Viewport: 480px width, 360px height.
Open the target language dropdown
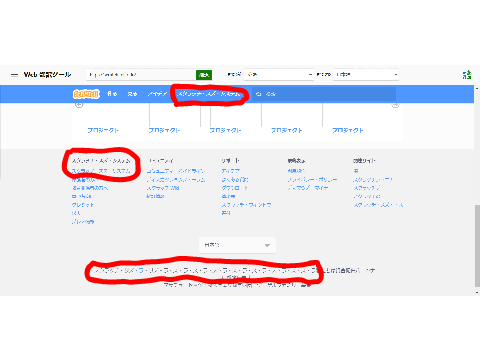(366, 74)
